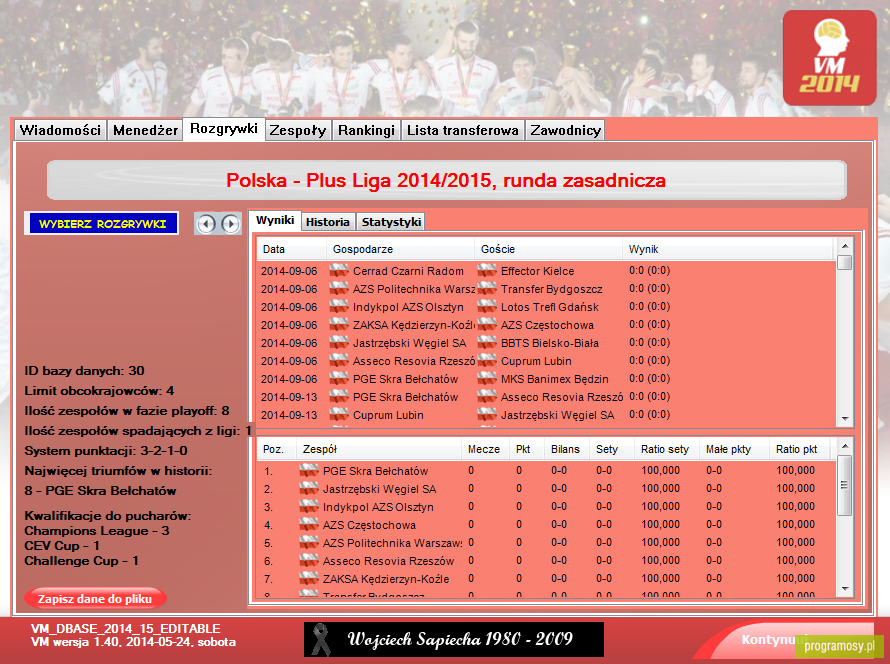Click flag beside PGE Skra Bełchatów in standings
This screenshot has width=890, height=664.
point(309,470)
